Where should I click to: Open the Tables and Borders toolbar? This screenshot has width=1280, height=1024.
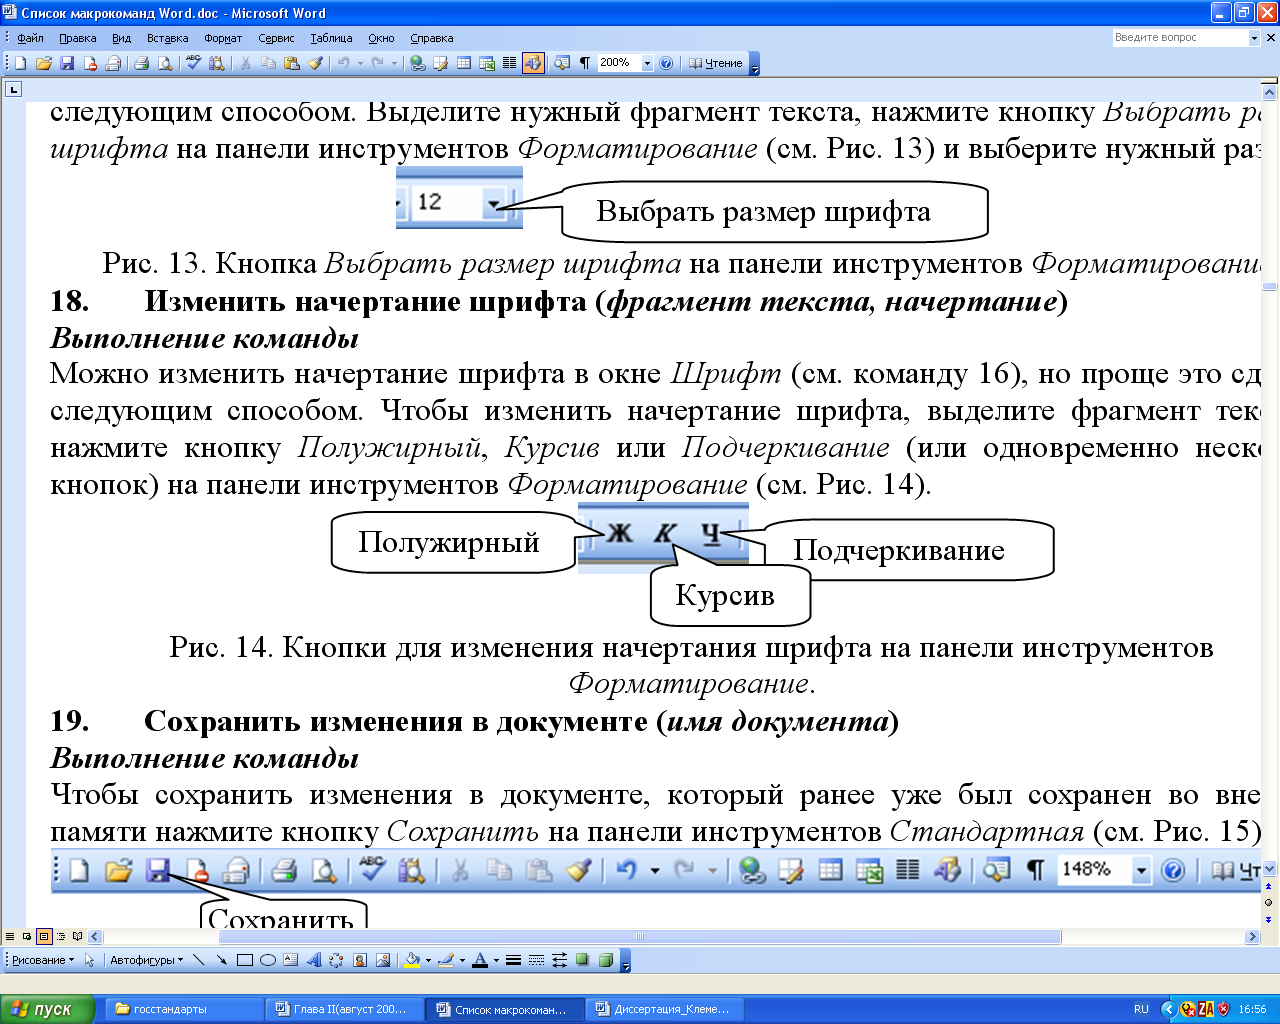click(x=441, y=63)
